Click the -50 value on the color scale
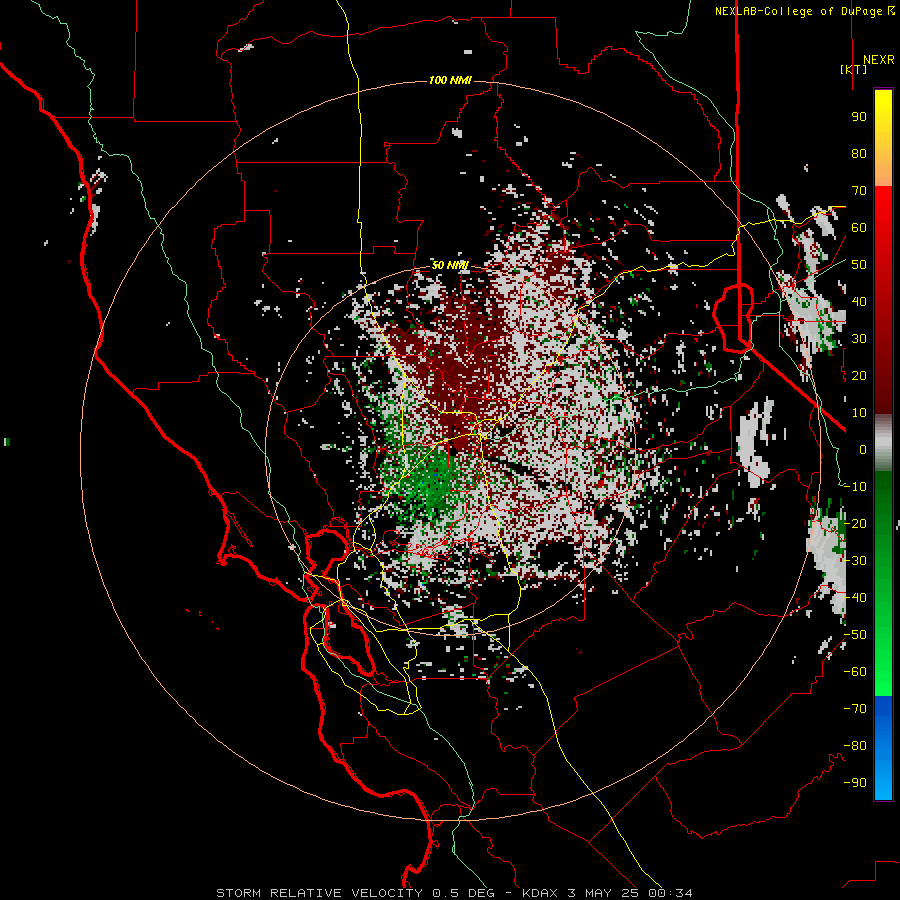Screen dimensions: 900x900 pyautogui.click(x=855, y=635)
